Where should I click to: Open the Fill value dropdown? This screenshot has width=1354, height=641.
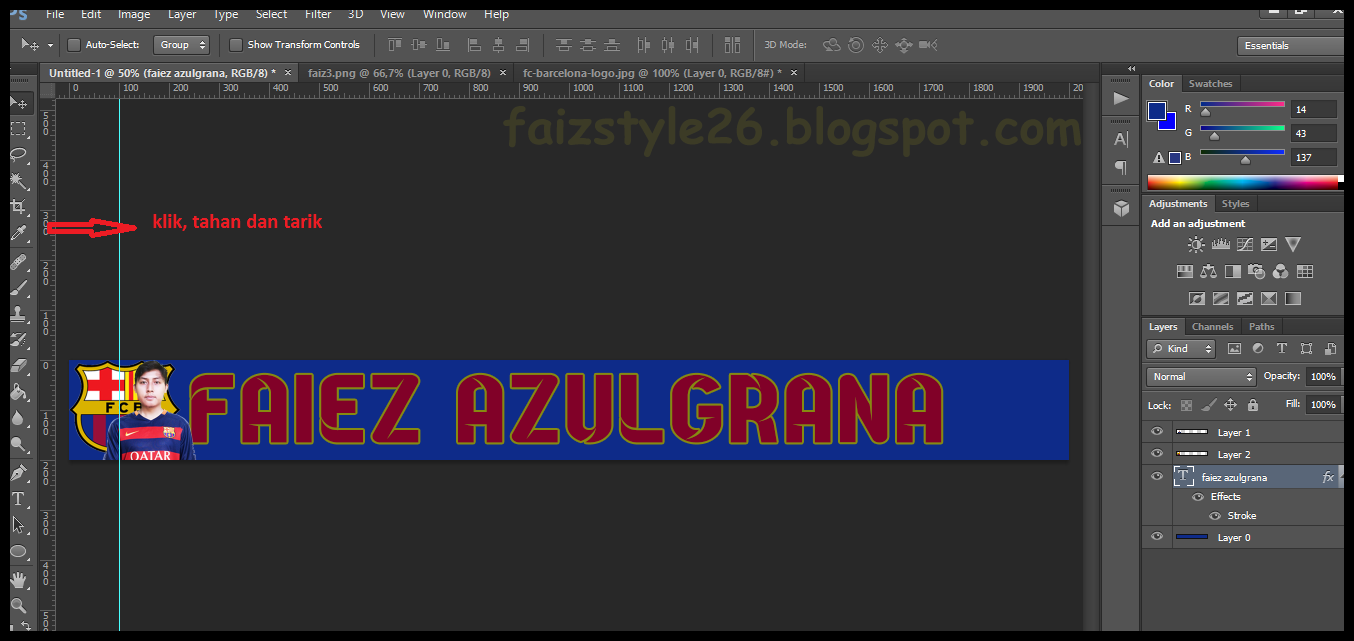(1340, 405)
